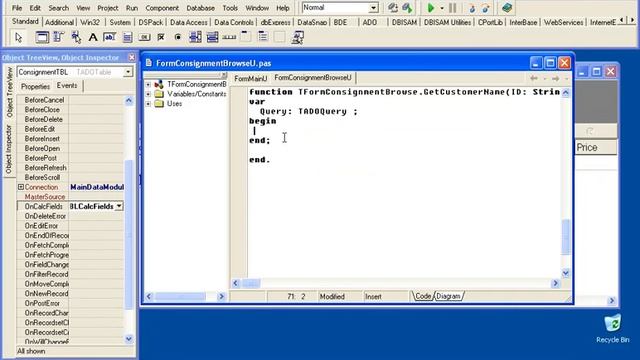Open the Object Inspector side tab
Image resolution: width=640 pixels, height=360 pixels.
pyautogui.click(x=9, y=149)
